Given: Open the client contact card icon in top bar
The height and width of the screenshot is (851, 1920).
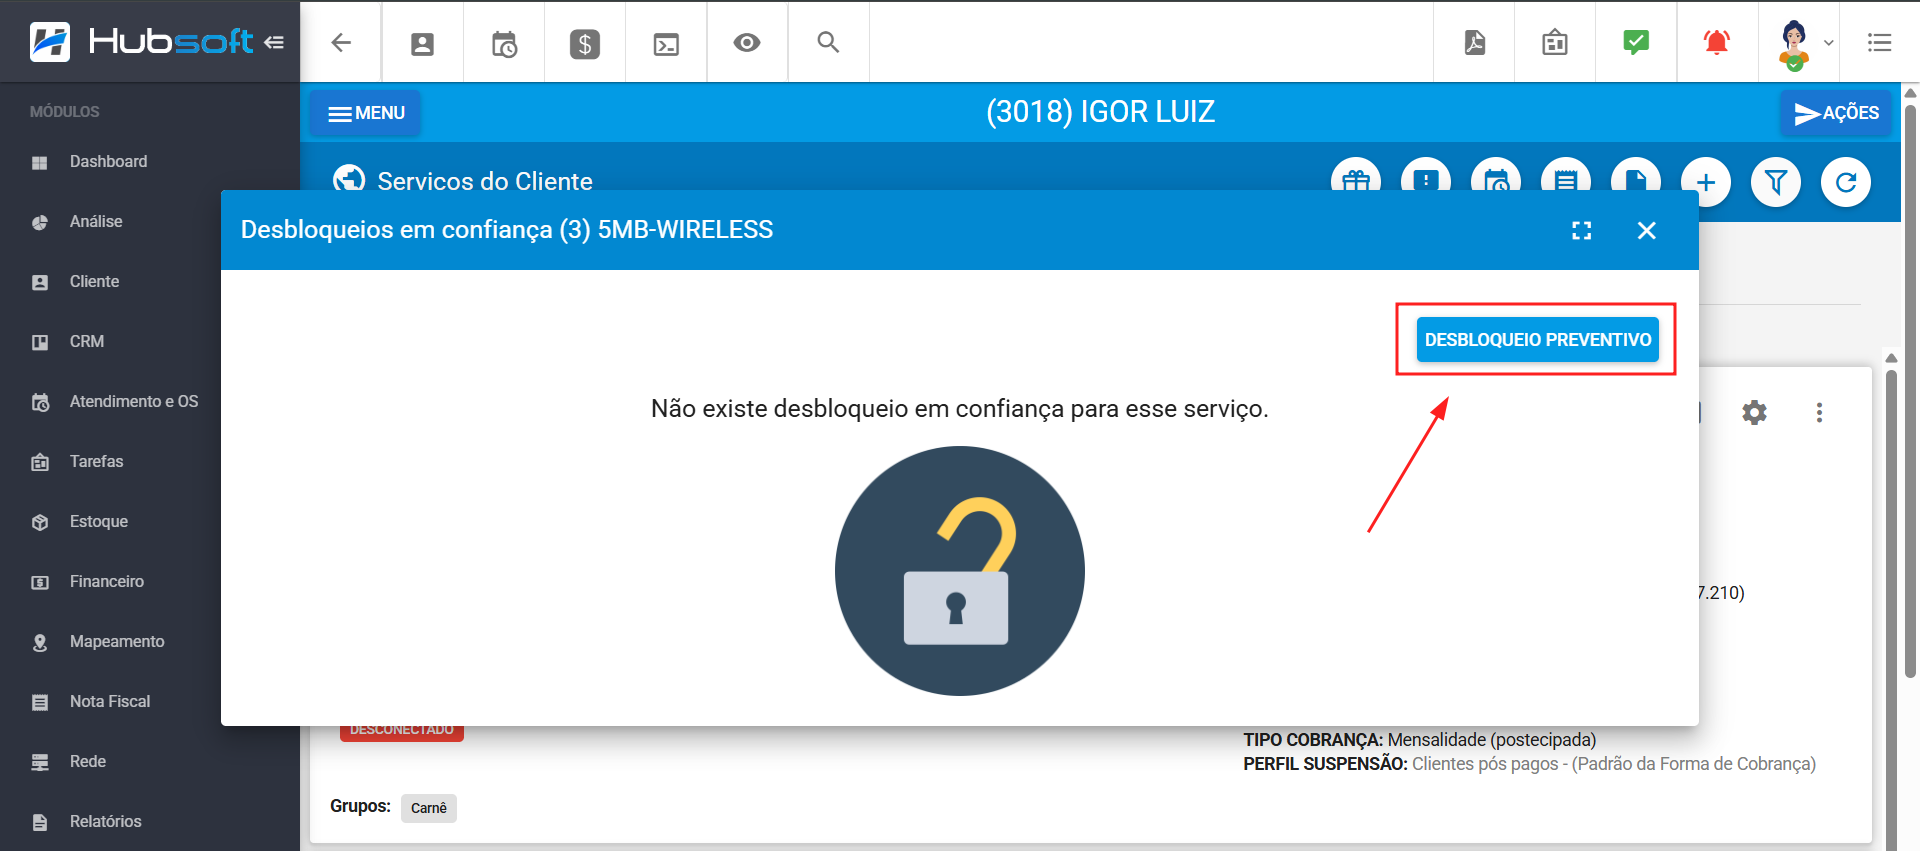Looking at the screenshot, I should pos(422,43).
